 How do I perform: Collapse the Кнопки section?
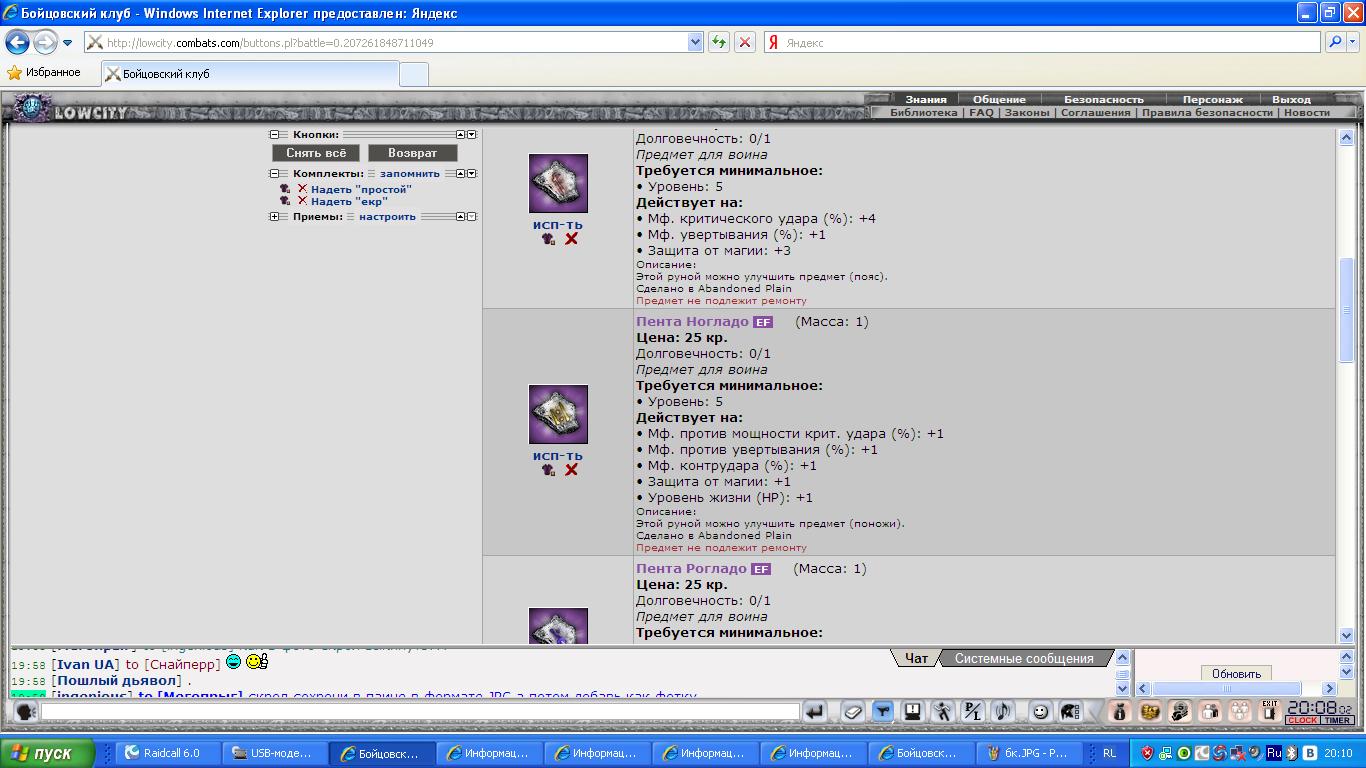pyautogui.click(x=274, y=134)
